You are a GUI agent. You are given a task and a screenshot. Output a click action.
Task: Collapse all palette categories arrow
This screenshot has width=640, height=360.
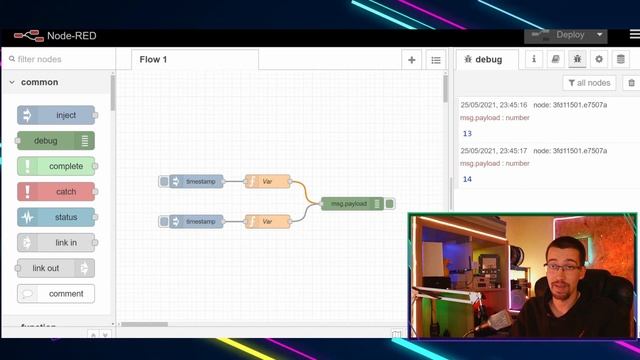click(93, 335)
